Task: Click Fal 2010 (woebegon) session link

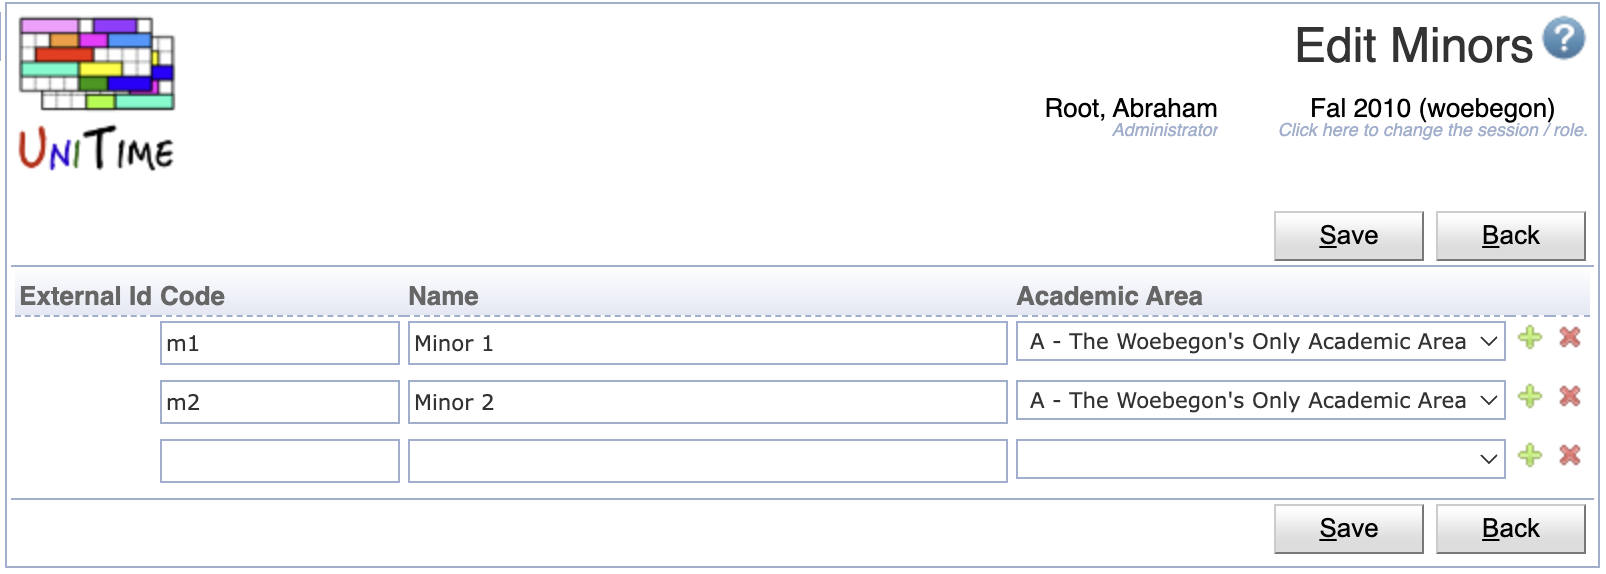Action: click(x=1432, y=108)
